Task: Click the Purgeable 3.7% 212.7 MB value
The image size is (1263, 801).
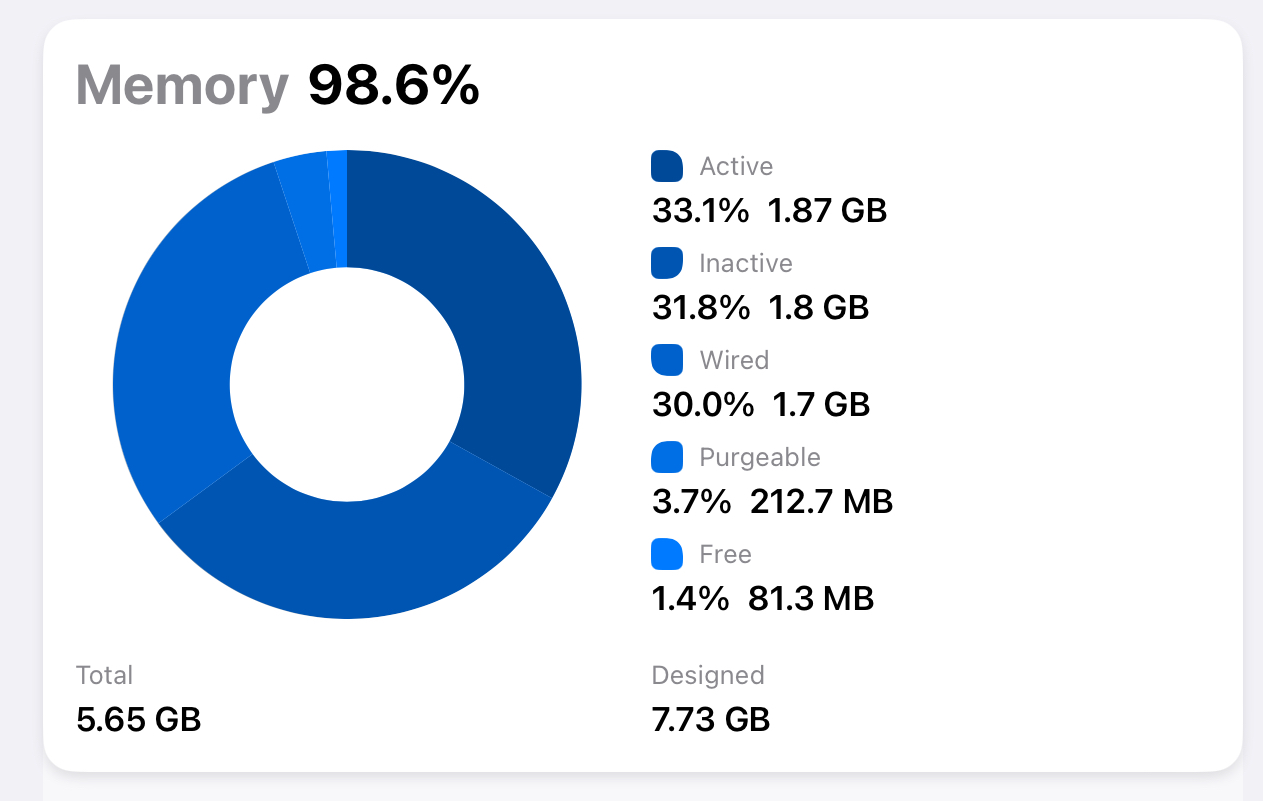Action: point(772,502)
